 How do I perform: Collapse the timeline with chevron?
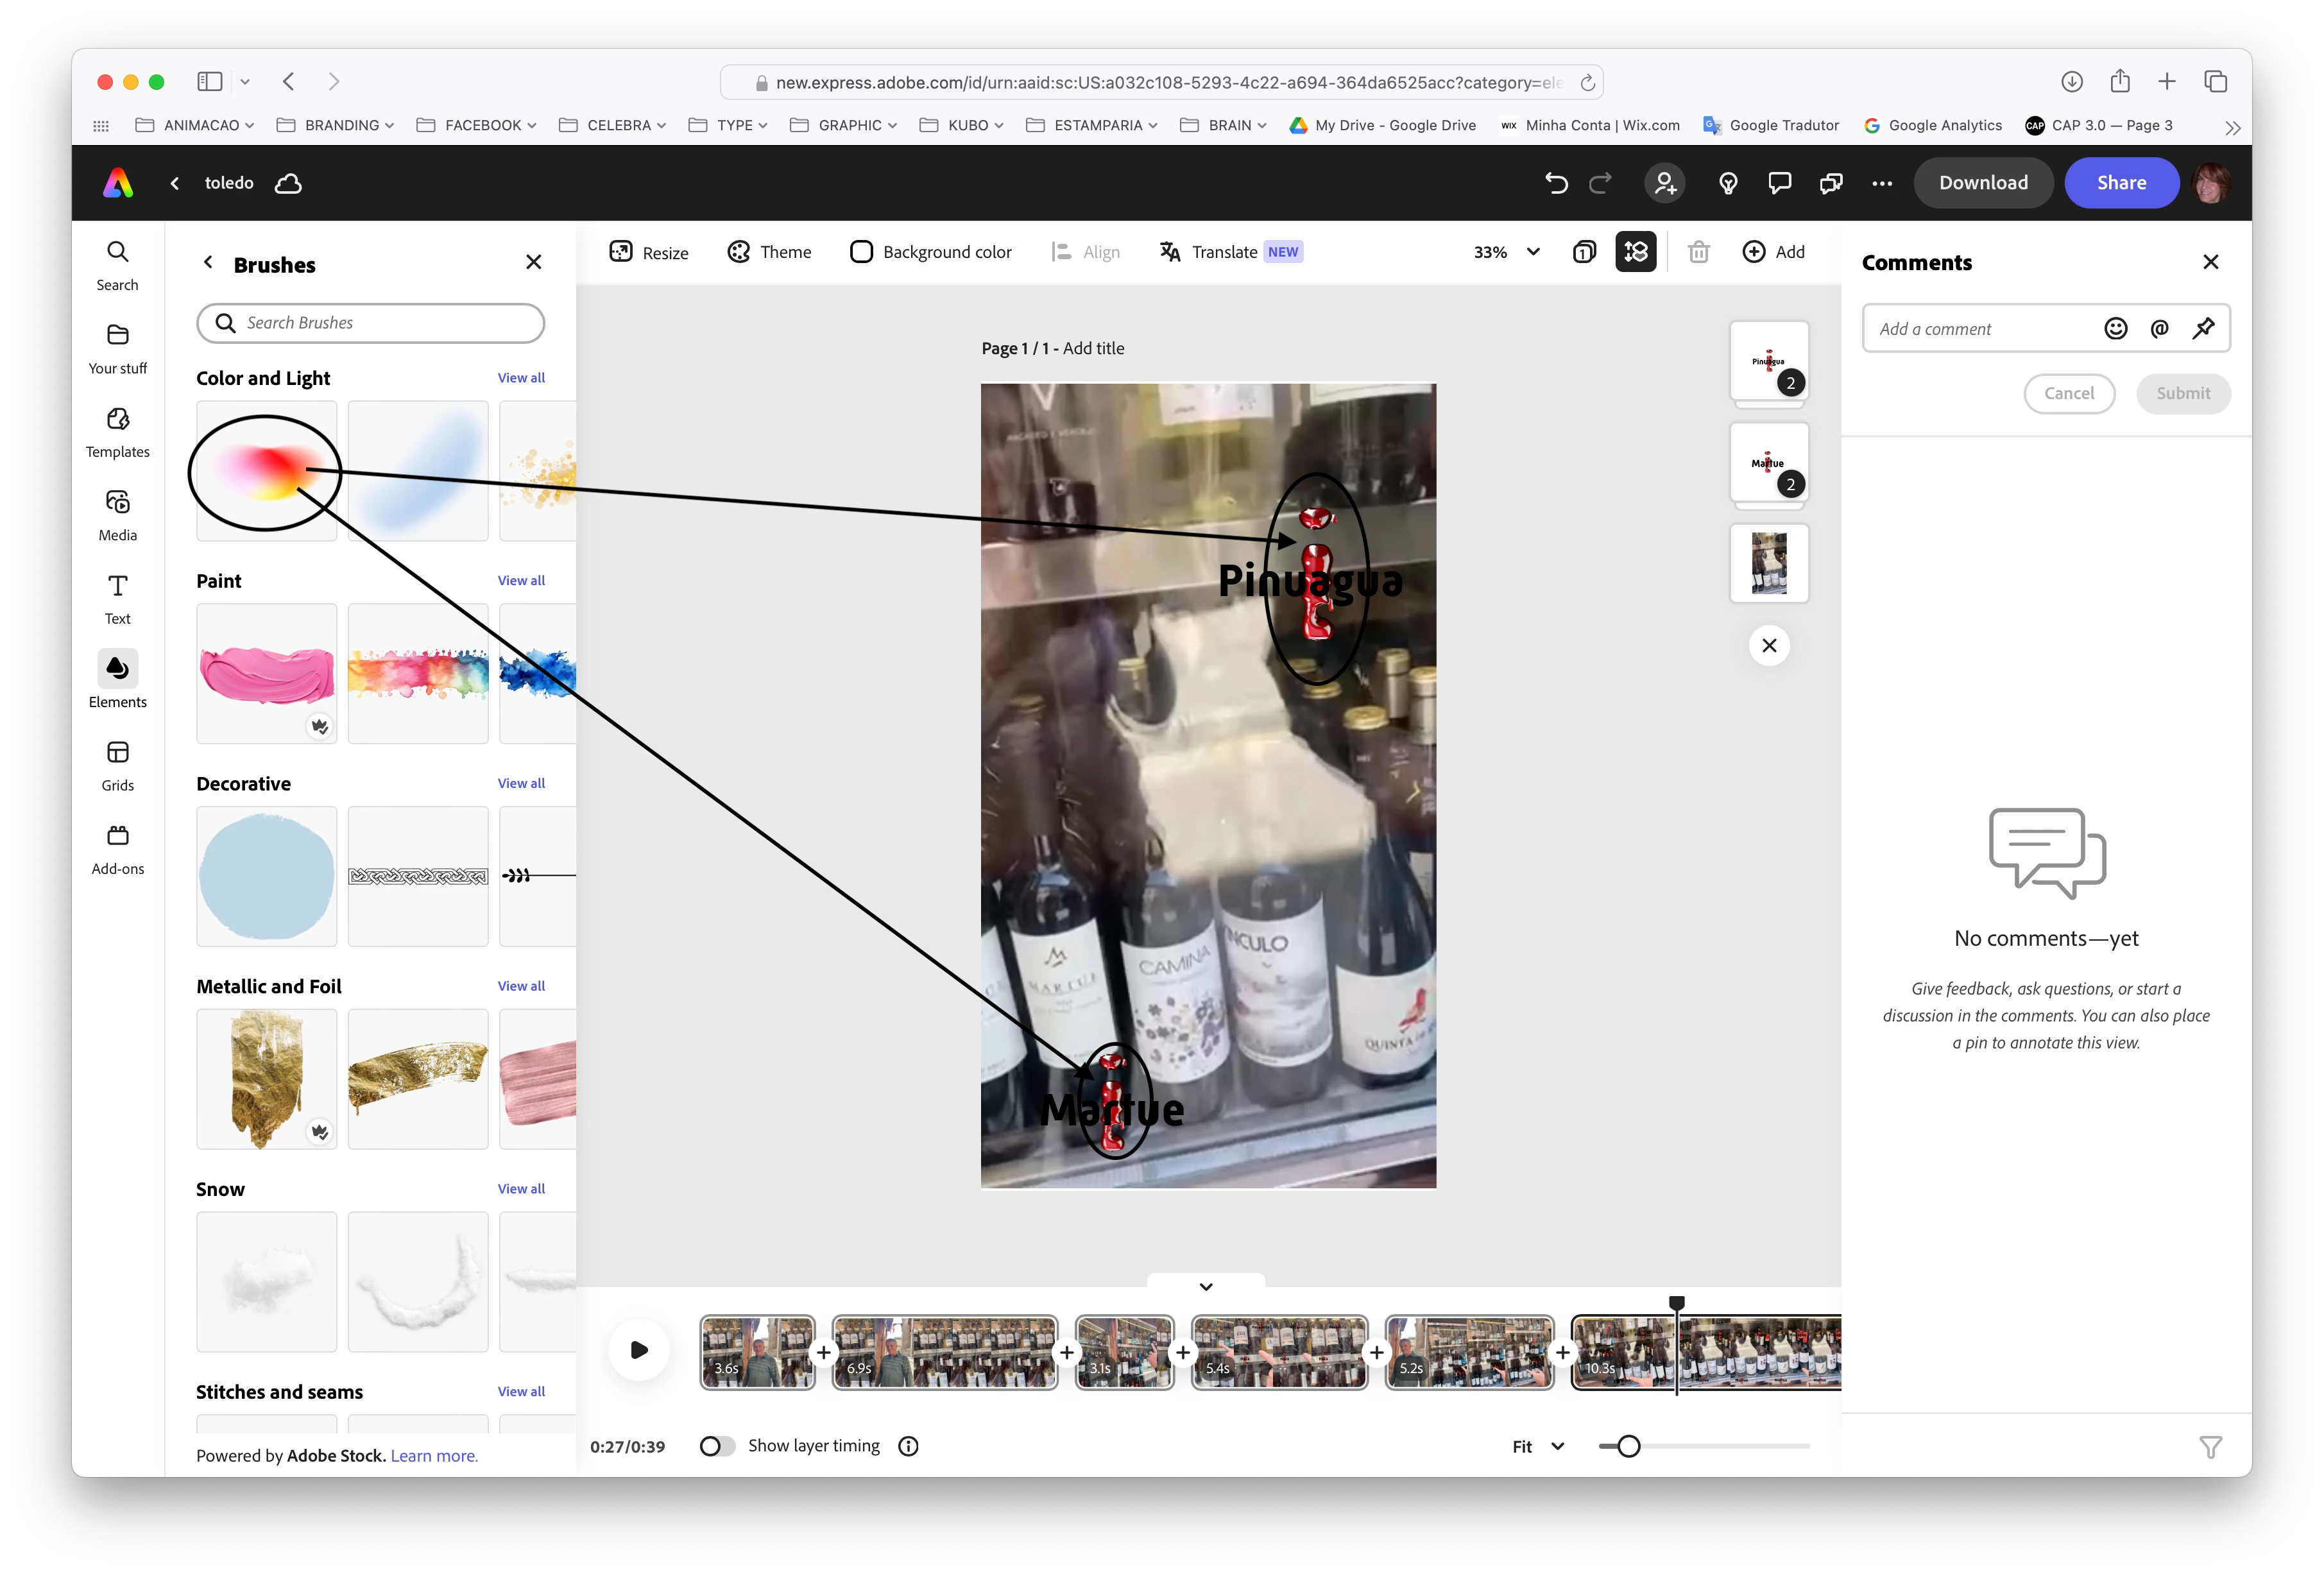point(1206,1286)
